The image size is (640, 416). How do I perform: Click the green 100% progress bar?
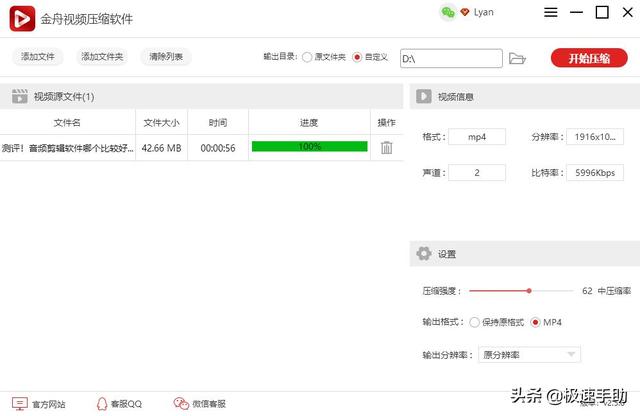pos(309,147)
